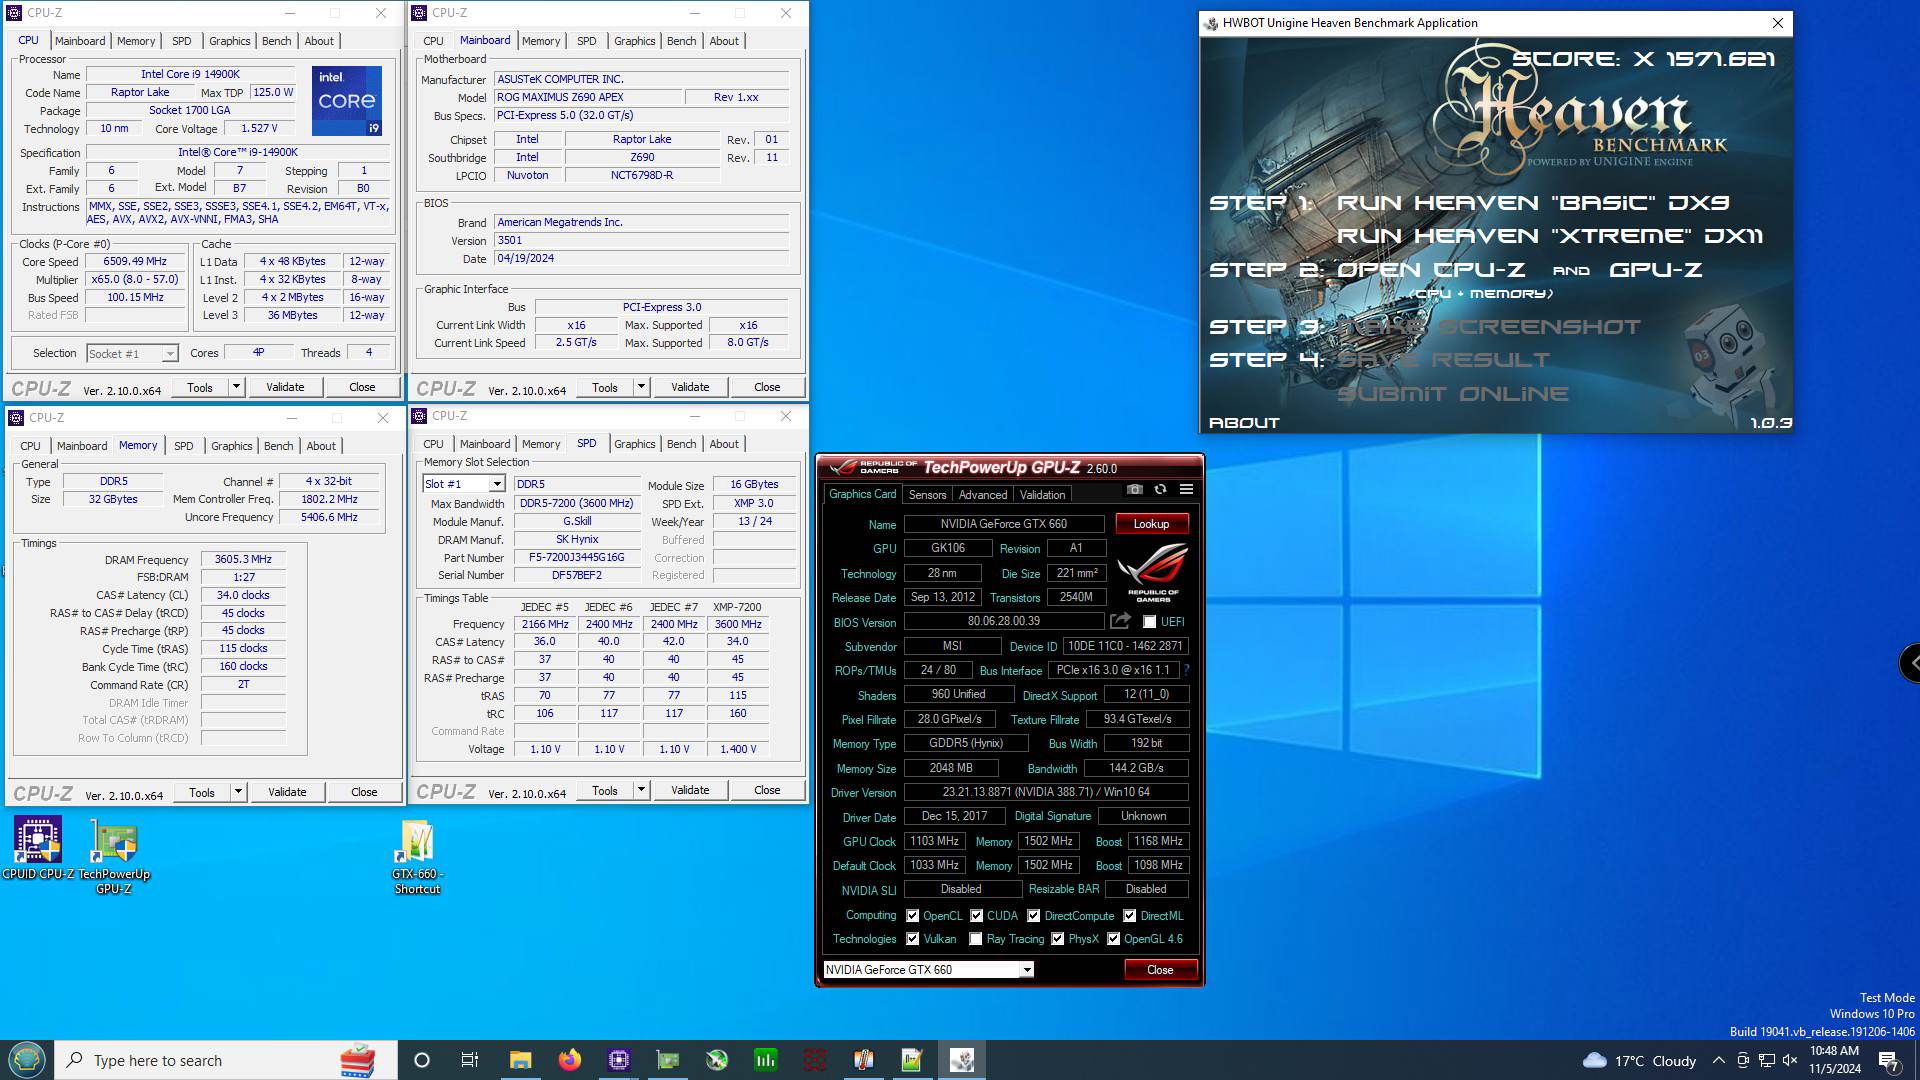Click the Close button in GPU-Z
The width and height of the screenshot is (1920, 1080).
click(x=1160, y=970)
